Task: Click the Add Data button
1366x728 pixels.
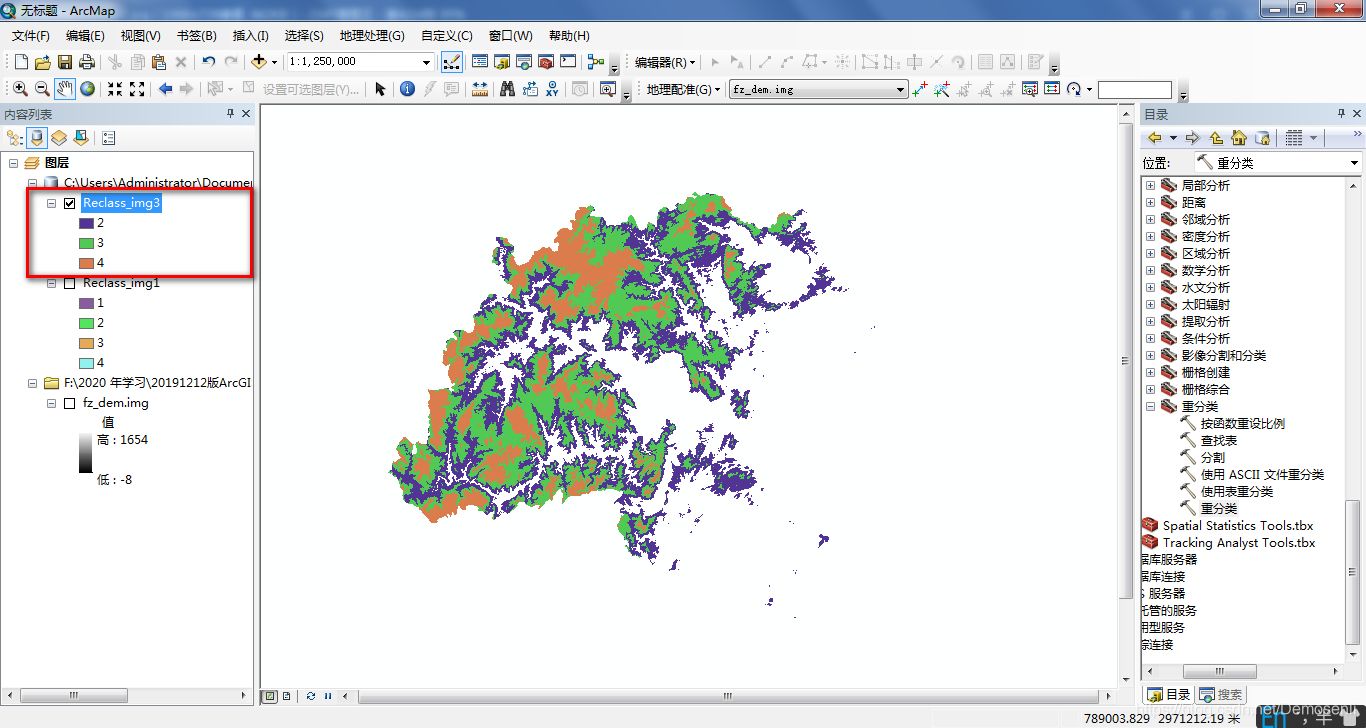Action: pyautogui.click(x=259, y=61)
